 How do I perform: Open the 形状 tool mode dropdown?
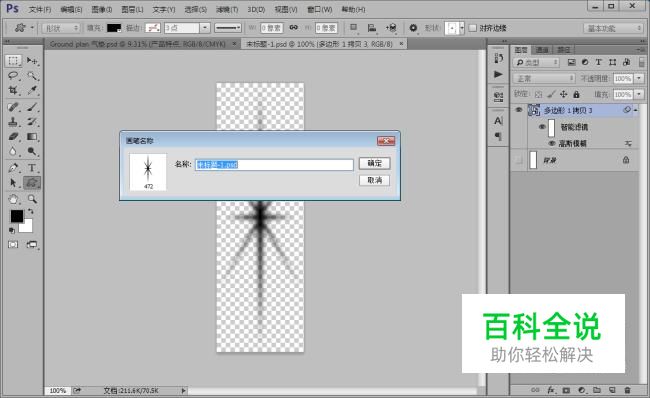(x=61, y=28)
